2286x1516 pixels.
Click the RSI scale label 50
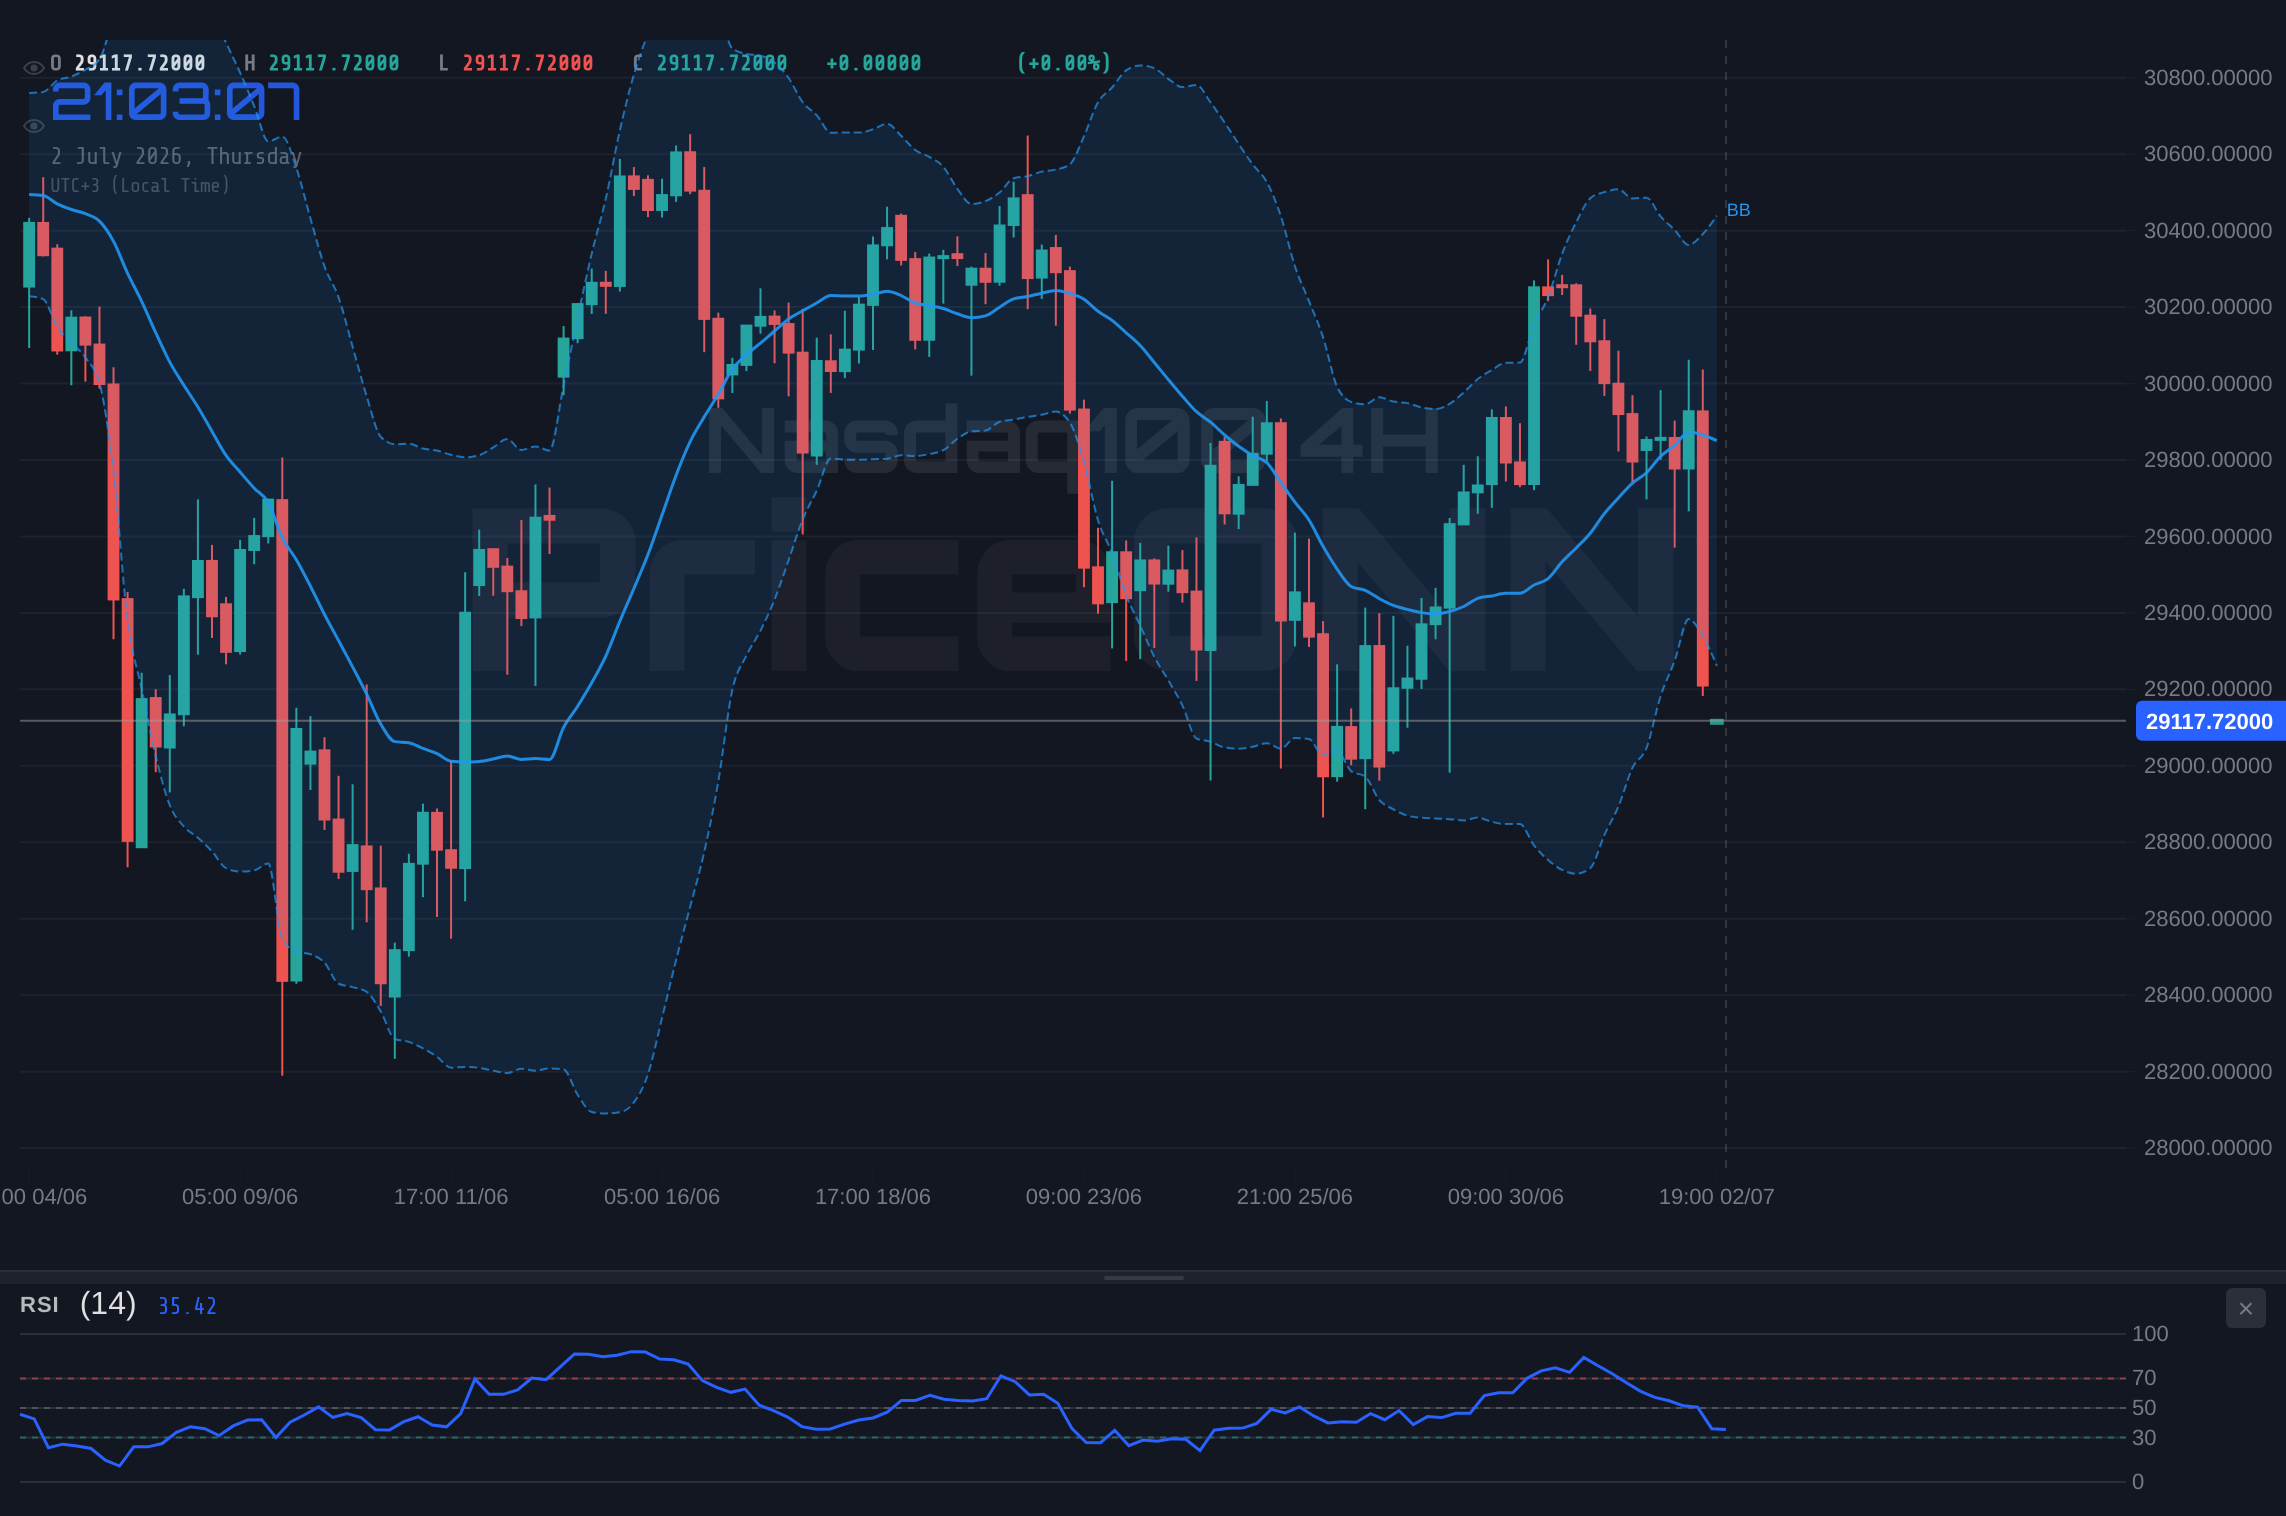[x=2144, y=1408]
